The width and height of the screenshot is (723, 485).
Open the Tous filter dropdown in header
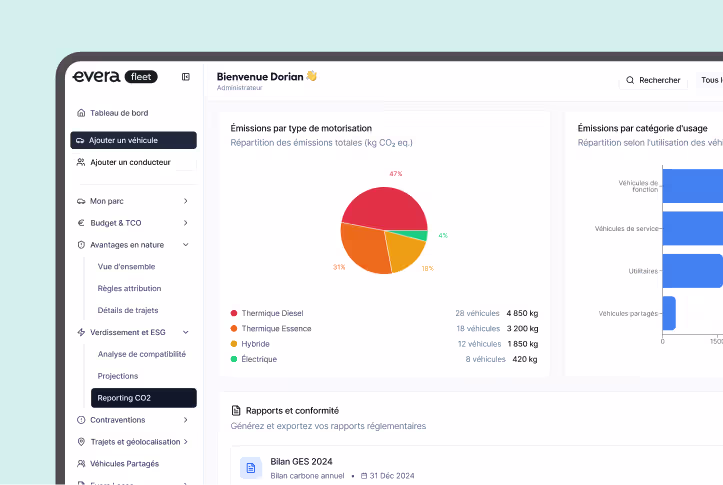pyautogui.click(x=711, y=80)
